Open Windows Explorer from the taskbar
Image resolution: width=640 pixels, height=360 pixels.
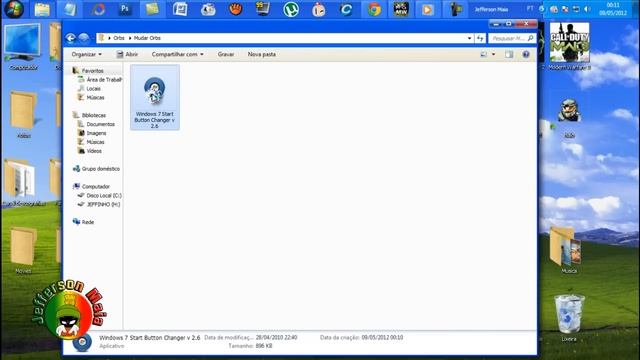click(x=42, y=9)
